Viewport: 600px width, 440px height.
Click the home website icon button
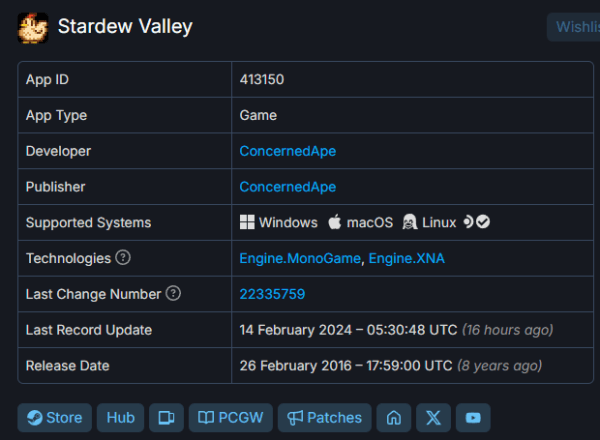(394, 418)
